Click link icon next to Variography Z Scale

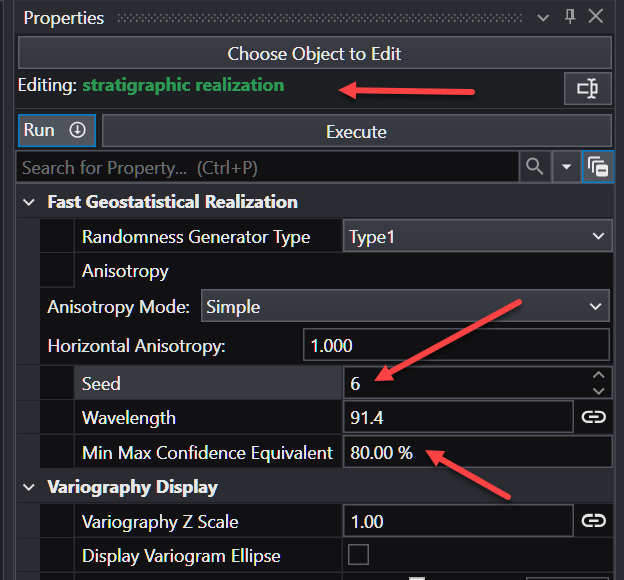click(x=593, y=521)
